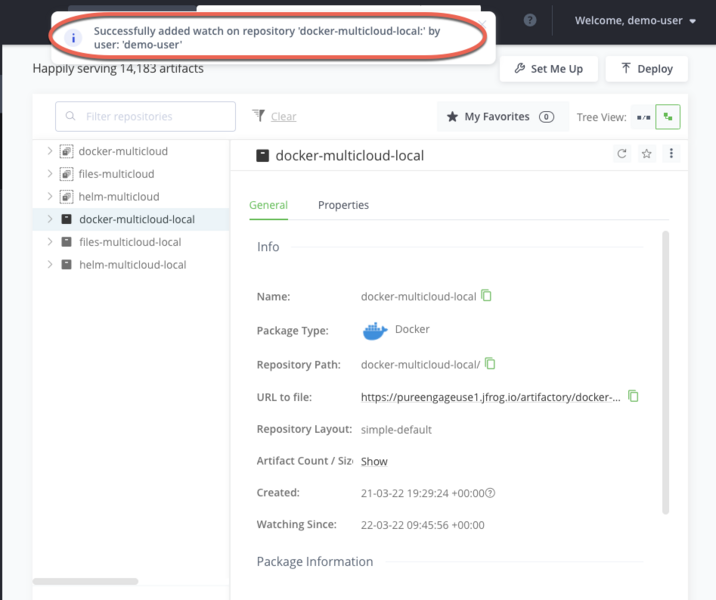This screenshot has height=600, width=716.
Task: Switch to the General tab
Action: (x=268, y=205)
